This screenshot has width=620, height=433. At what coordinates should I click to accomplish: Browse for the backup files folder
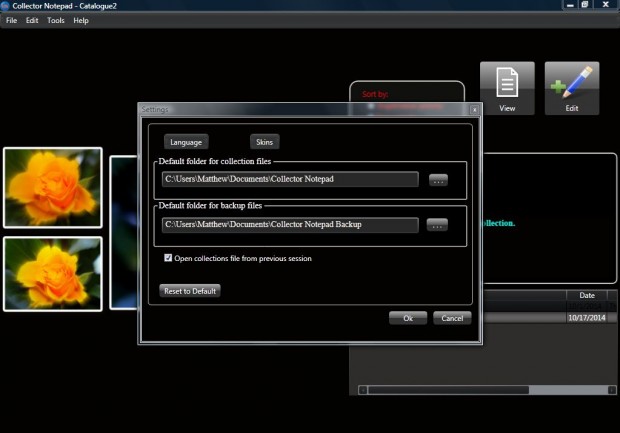[x=438, y=225]
